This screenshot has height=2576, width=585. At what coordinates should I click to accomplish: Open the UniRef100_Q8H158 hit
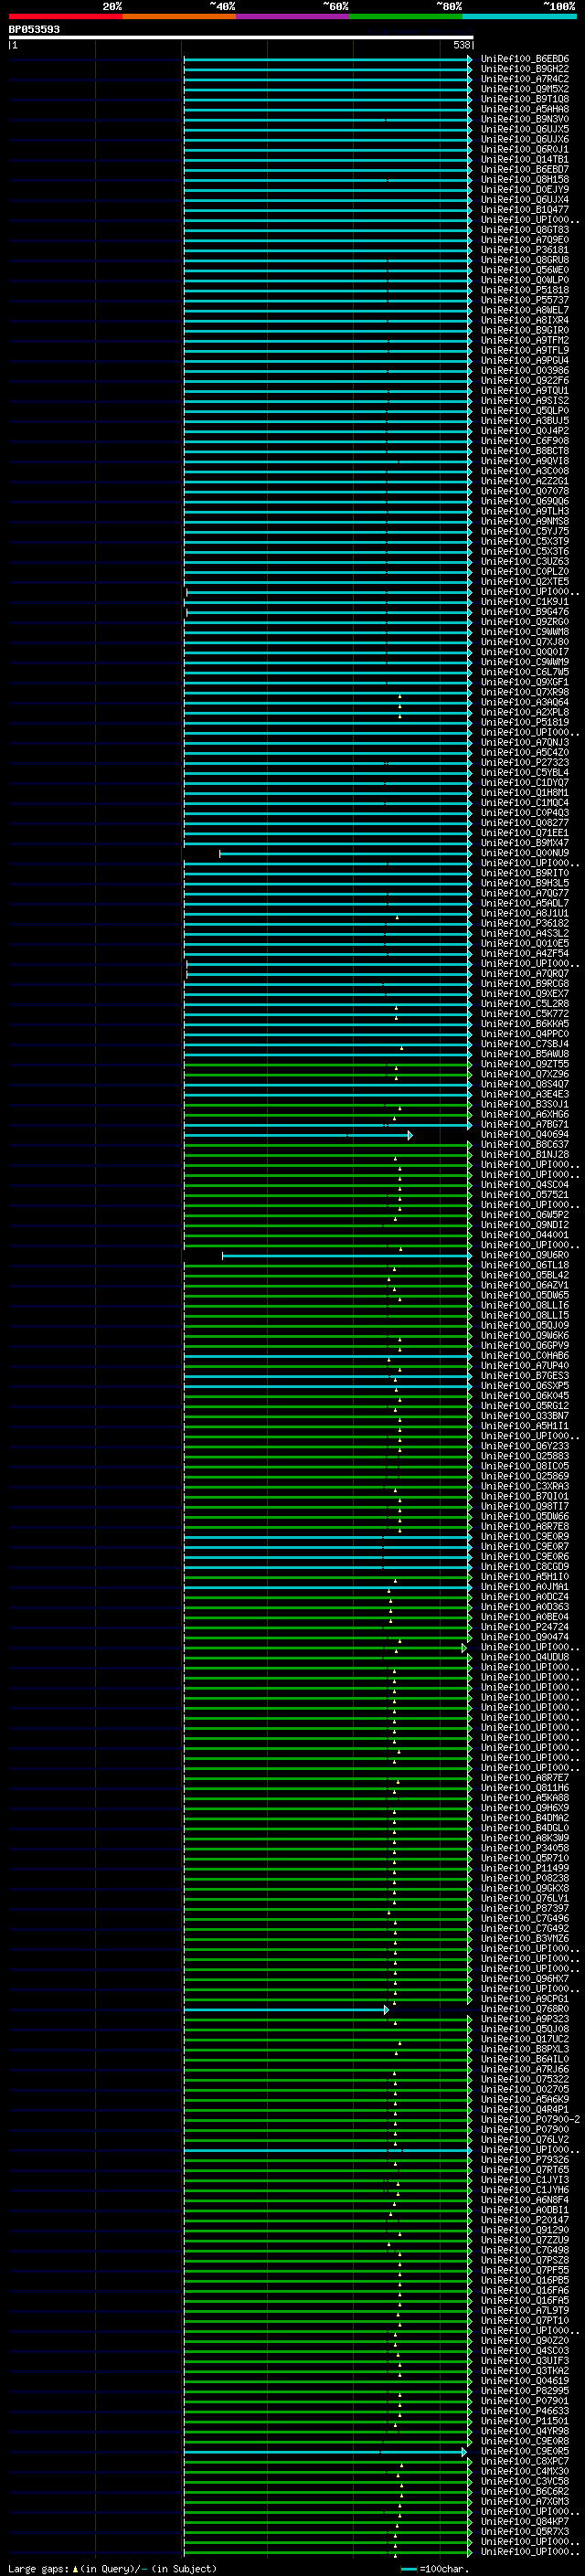[525, 179]
